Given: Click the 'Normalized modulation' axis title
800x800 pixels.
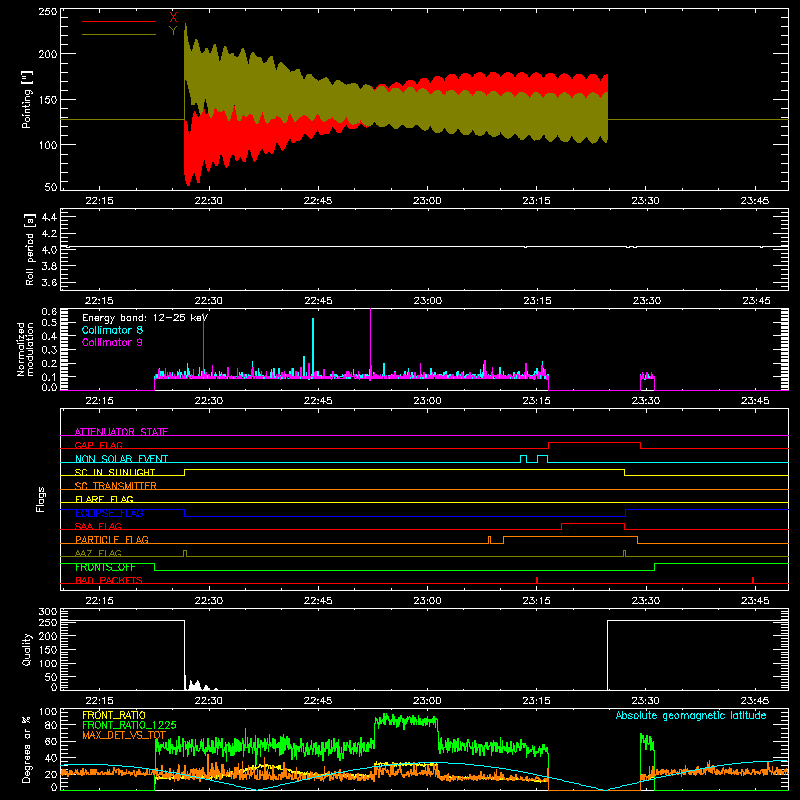Looking at the screenshot, I should pyautogui.click(x=26, y=349).
